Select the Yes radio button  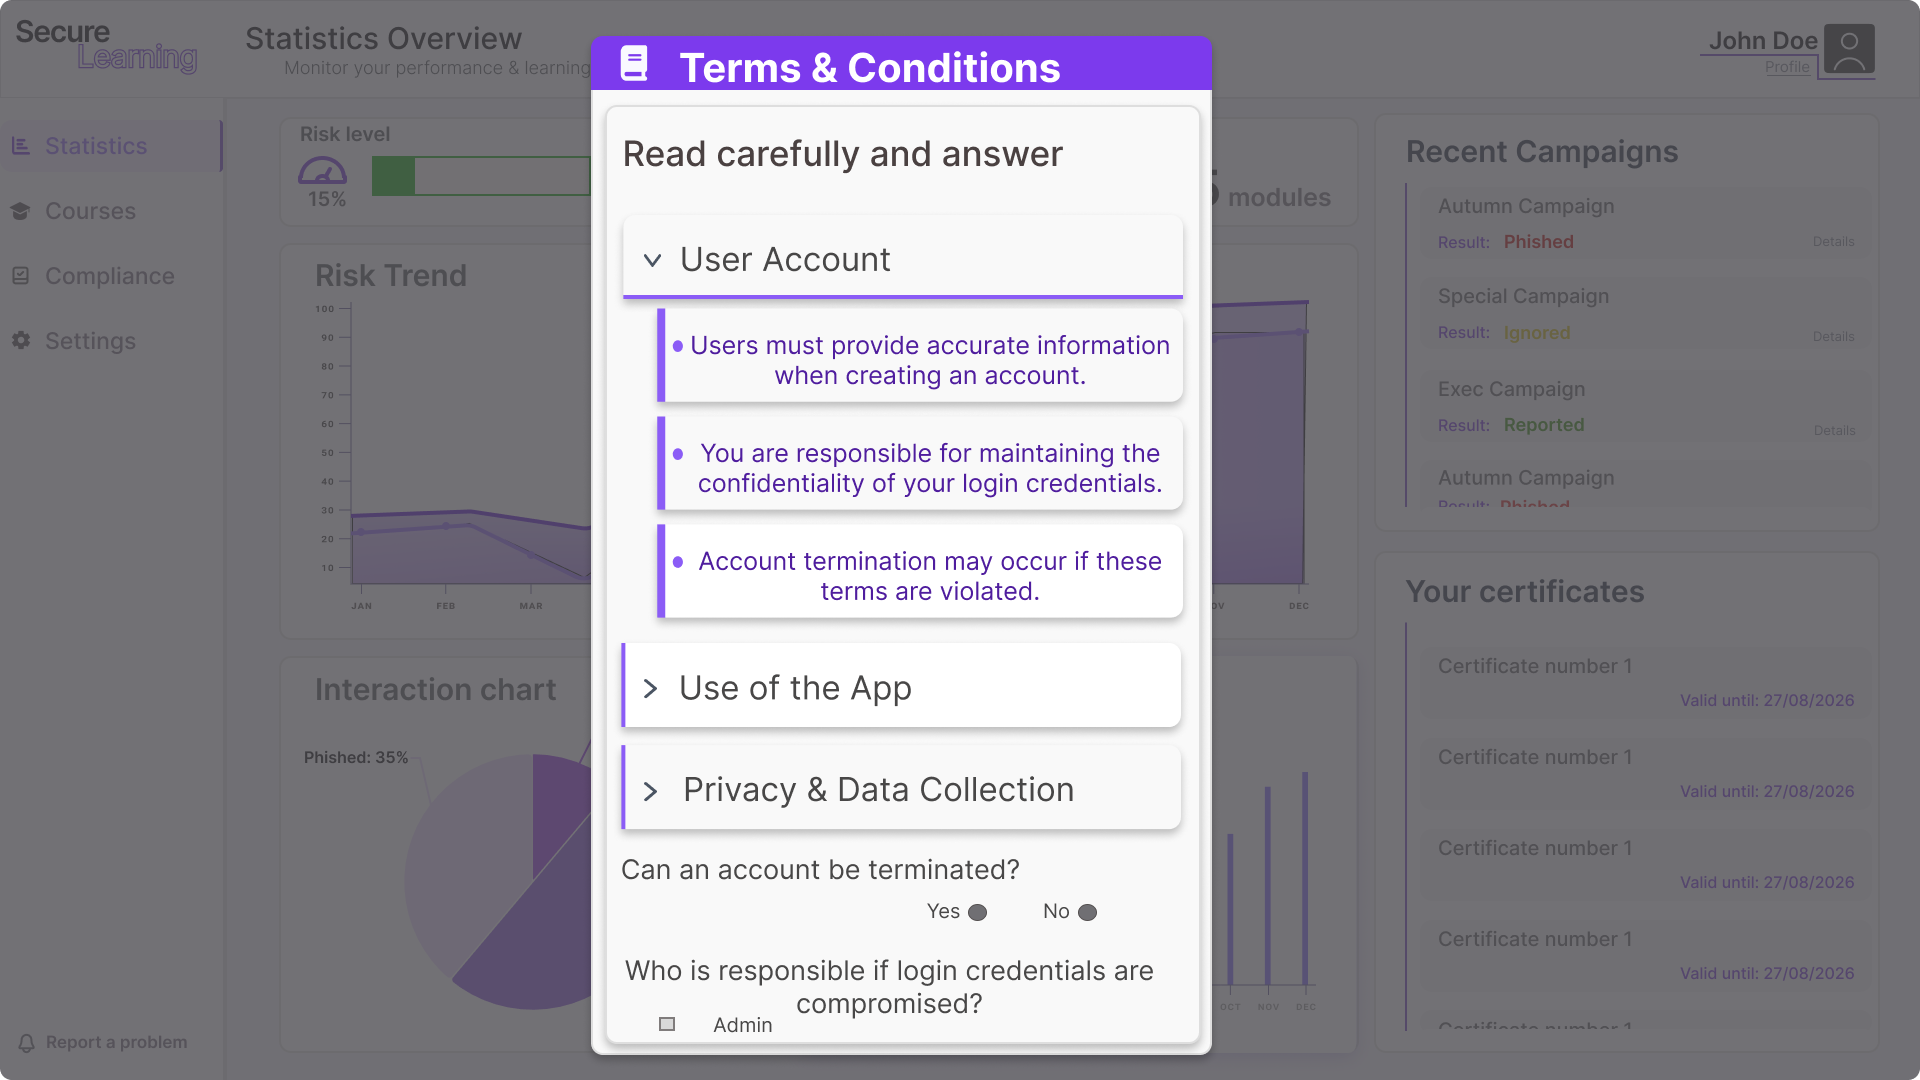coord(978,912)
